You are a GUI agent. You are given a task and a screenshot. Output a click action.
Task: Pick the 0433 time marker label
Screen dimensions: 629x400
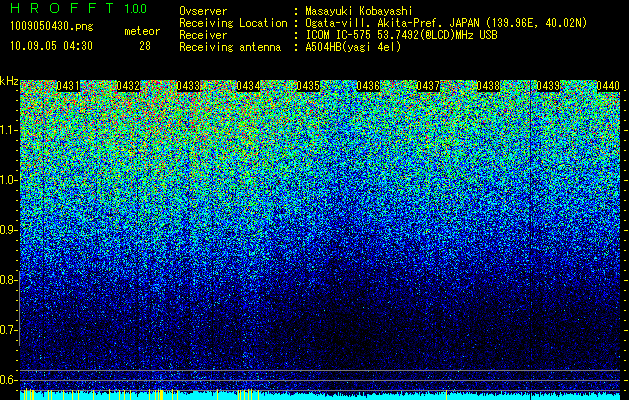tap(188, 86)
